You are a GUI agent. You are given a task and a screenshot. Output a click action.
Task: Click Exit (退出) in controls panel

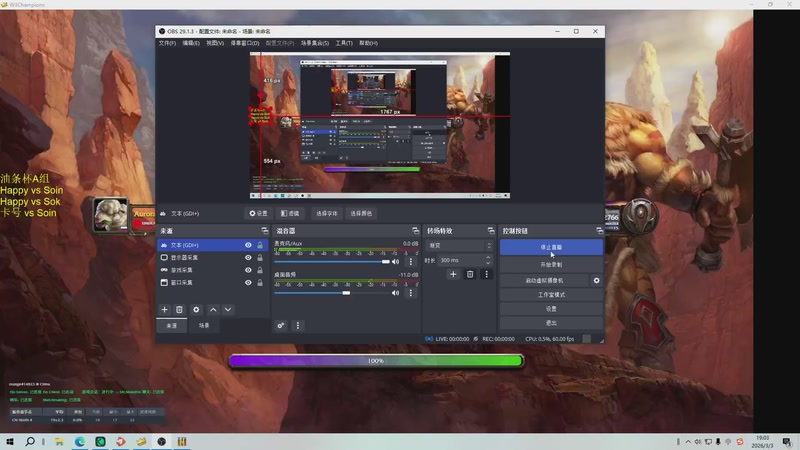click(551, 323)
